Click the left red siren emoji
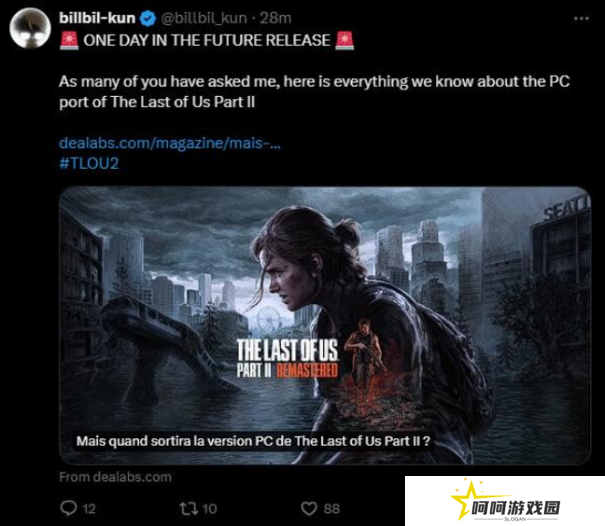 69,40
